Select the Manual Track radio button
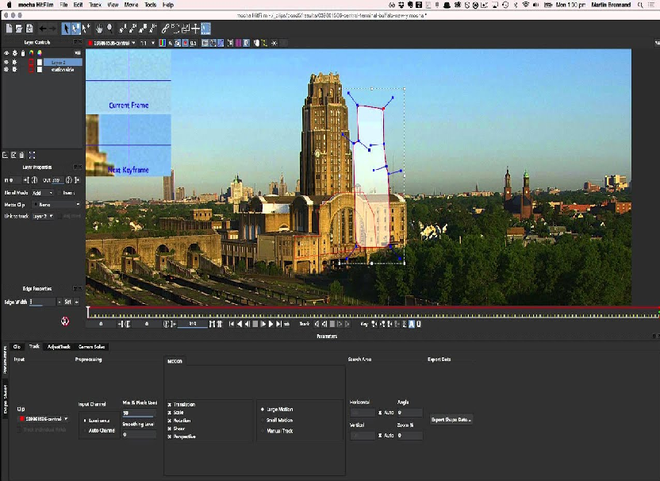The image size is (660, 481). click(x=263, y=431)
